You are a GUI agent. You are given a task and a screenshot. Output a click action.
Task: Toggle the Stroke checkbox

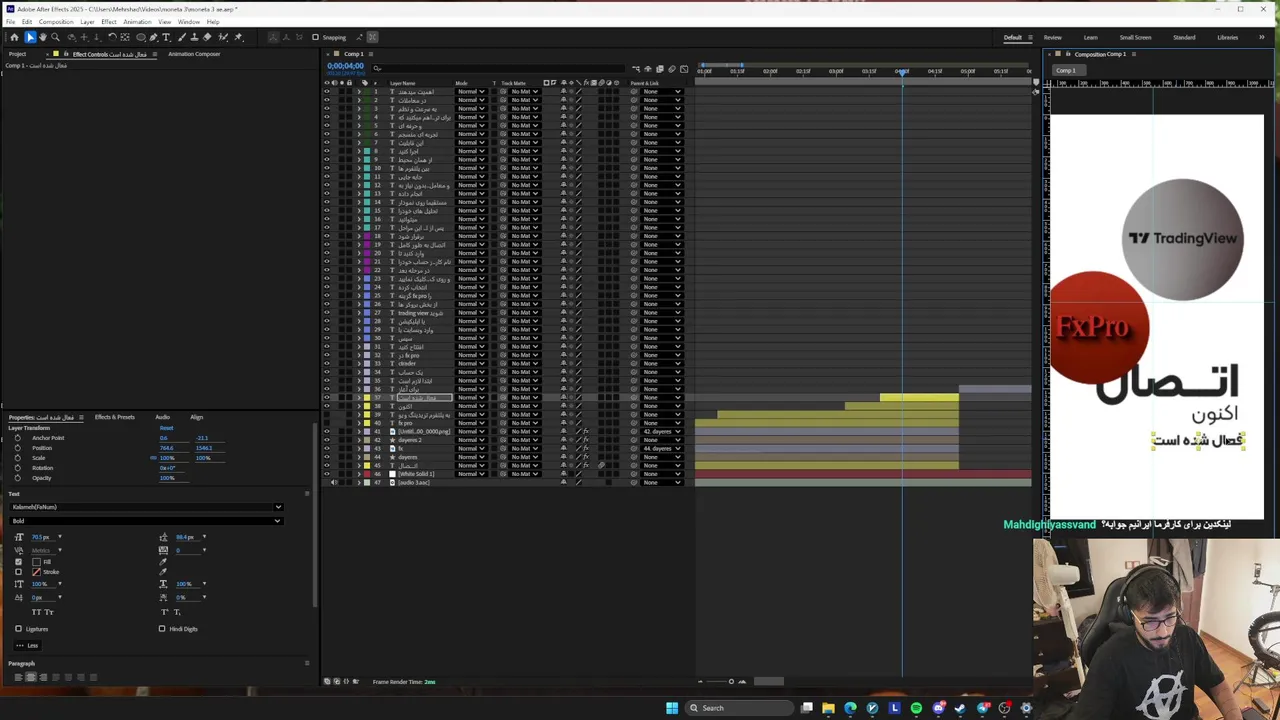pyautogui.click(x=18, y=572)
